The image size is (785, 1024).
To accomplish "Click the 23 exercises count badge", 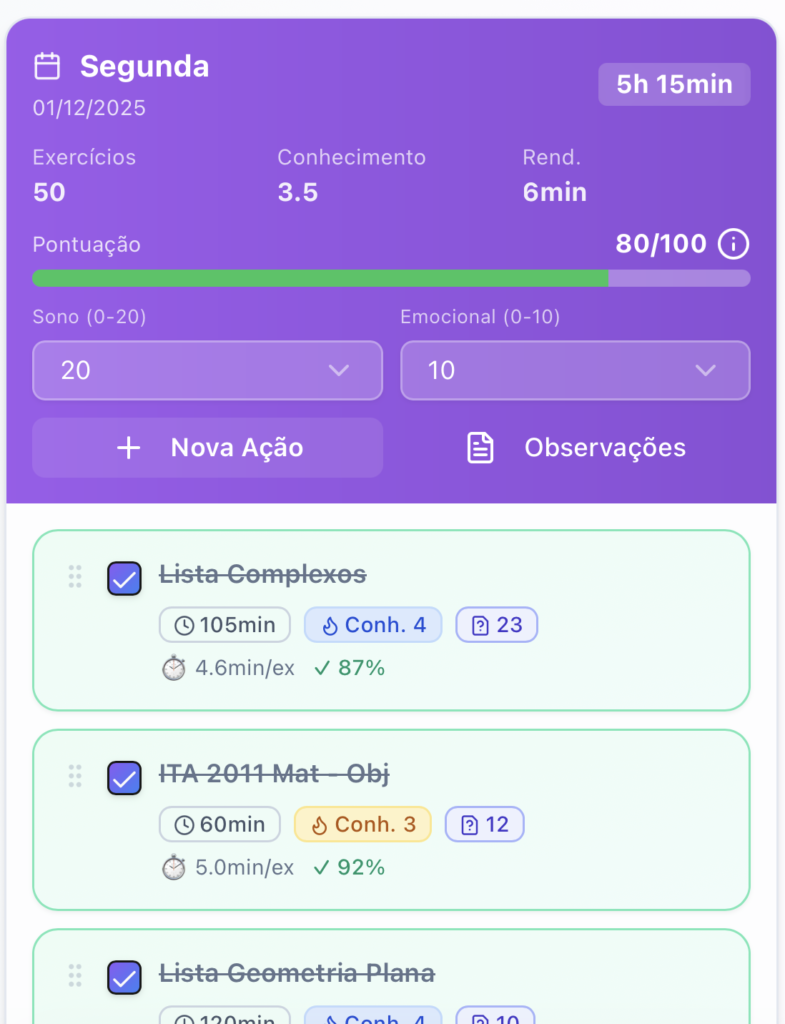I will 497,625.
